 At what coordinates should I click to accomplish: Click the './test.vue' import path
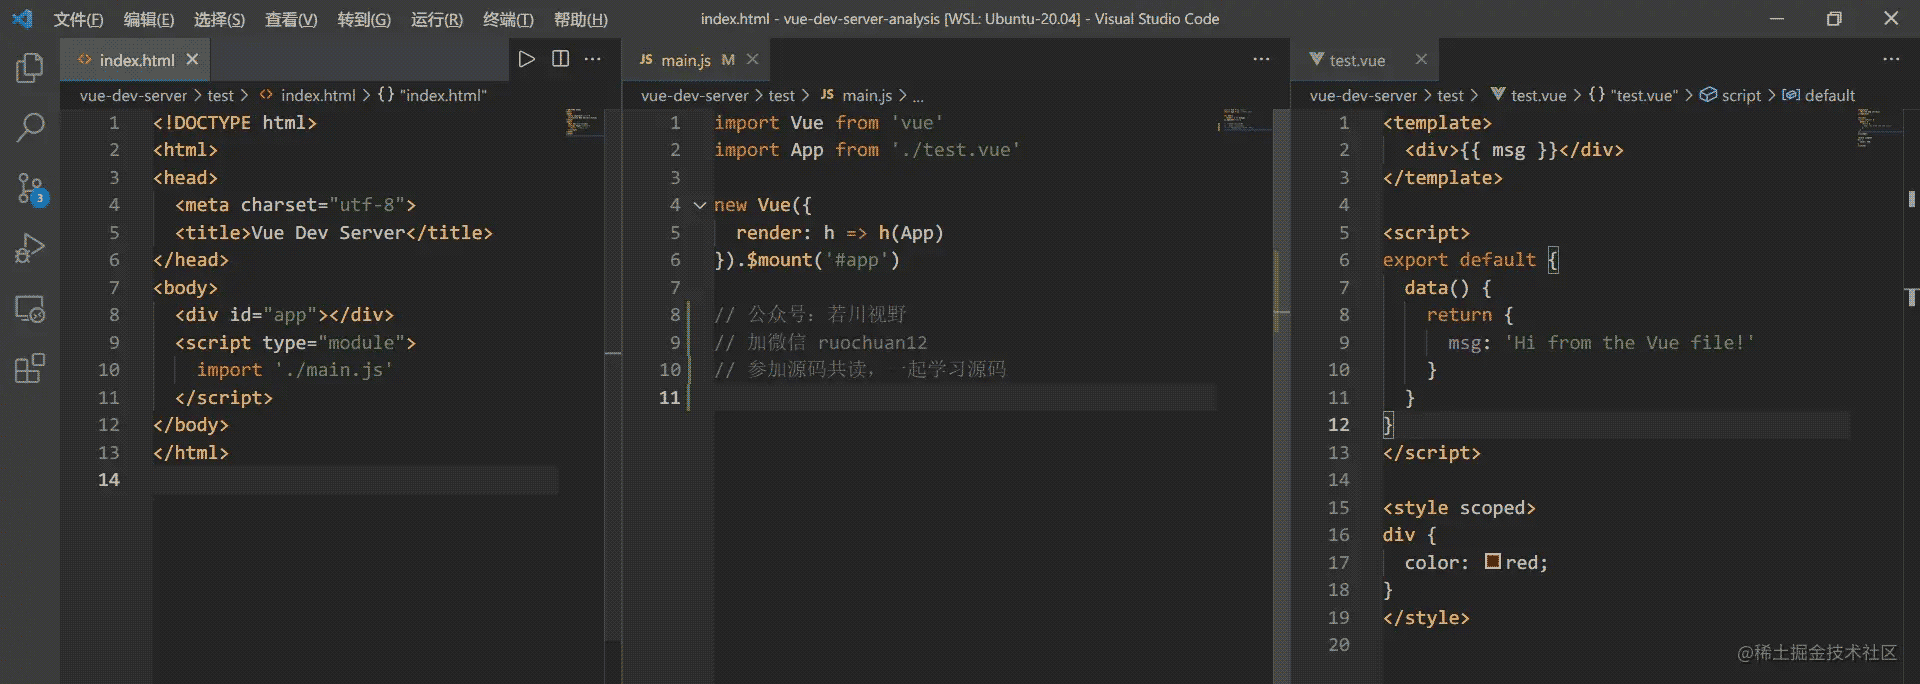pos(956,150)
